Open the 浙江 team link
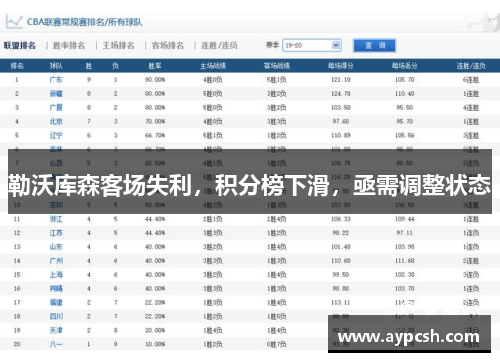 coord(56,219)
